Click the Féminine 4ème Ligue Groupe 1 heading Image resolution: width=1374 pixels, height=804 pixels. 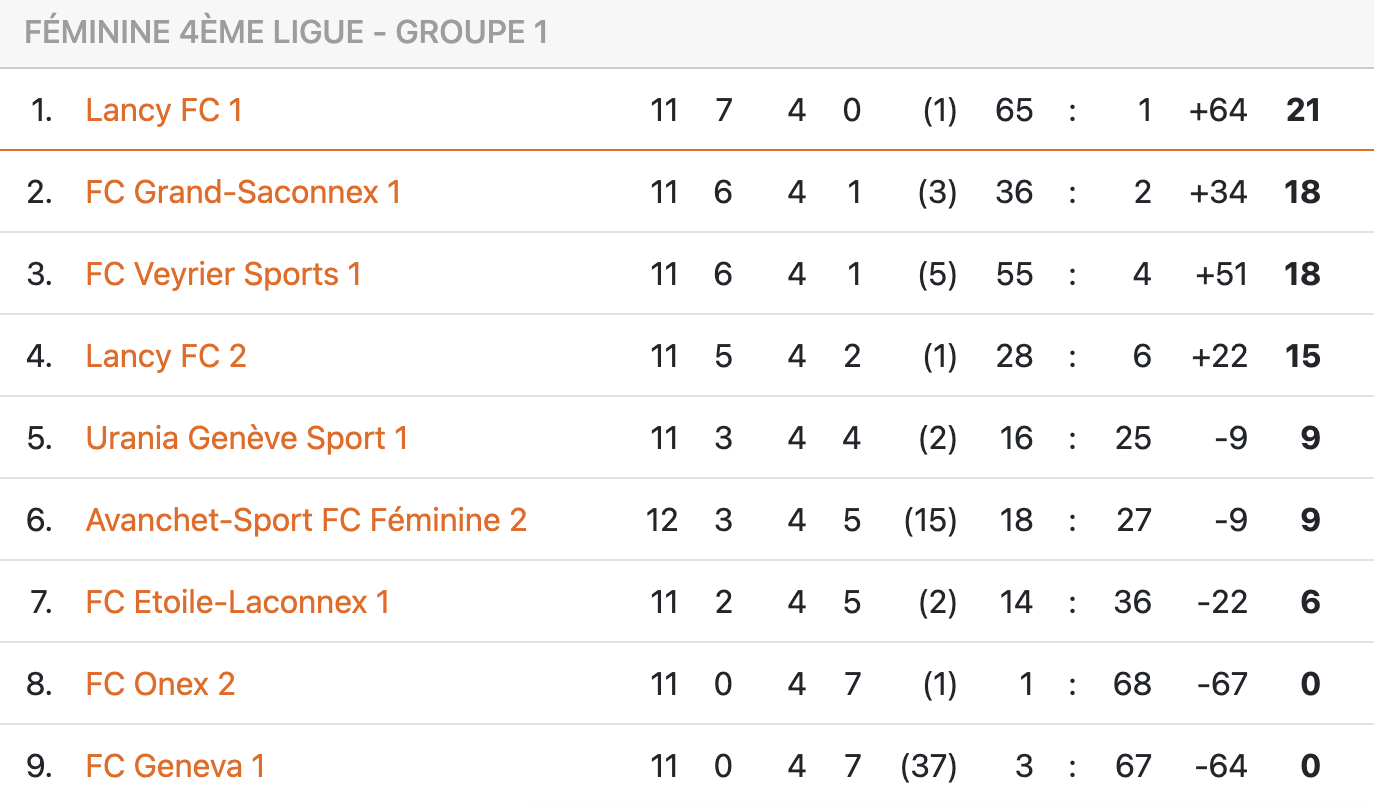tap(286, 33)
